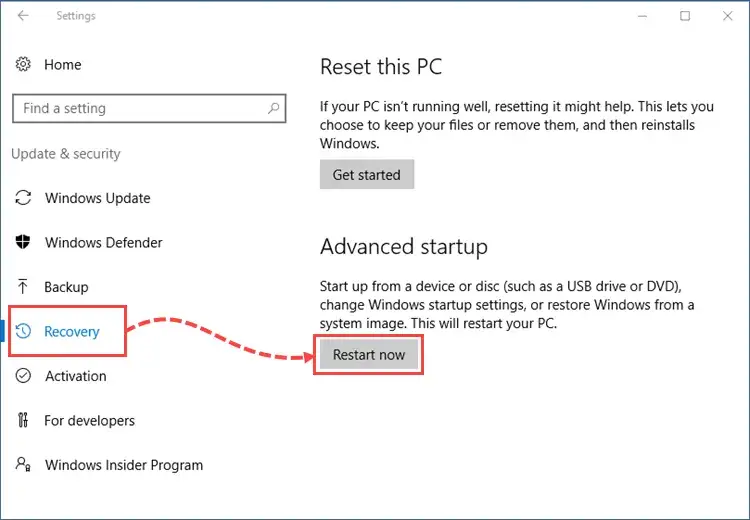Open the Windows Update section
Viewport: 750px width, 520px height.
point(97,198)
